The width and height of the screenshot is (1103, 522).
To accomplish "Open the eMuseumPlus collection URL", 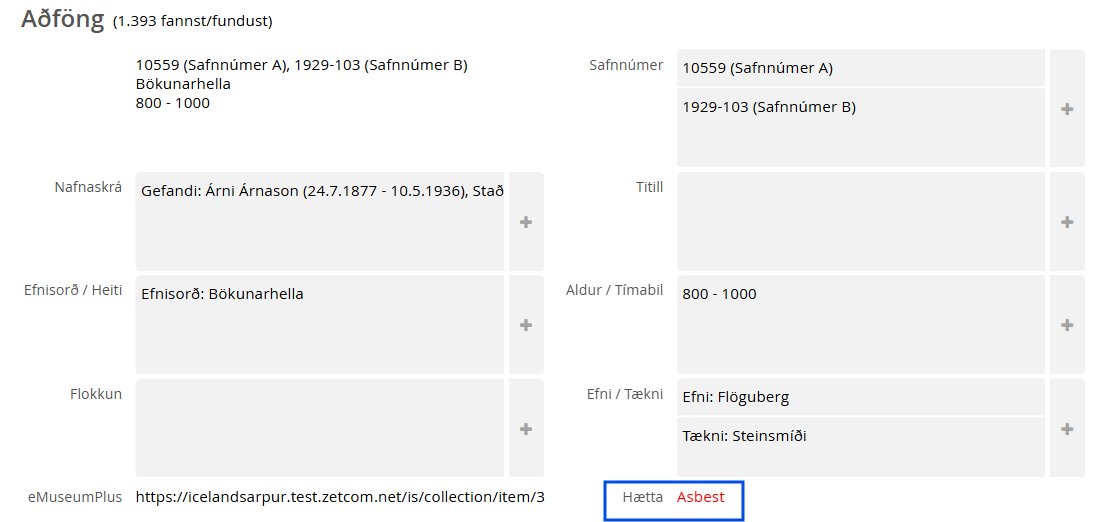I will pos(340,497).
